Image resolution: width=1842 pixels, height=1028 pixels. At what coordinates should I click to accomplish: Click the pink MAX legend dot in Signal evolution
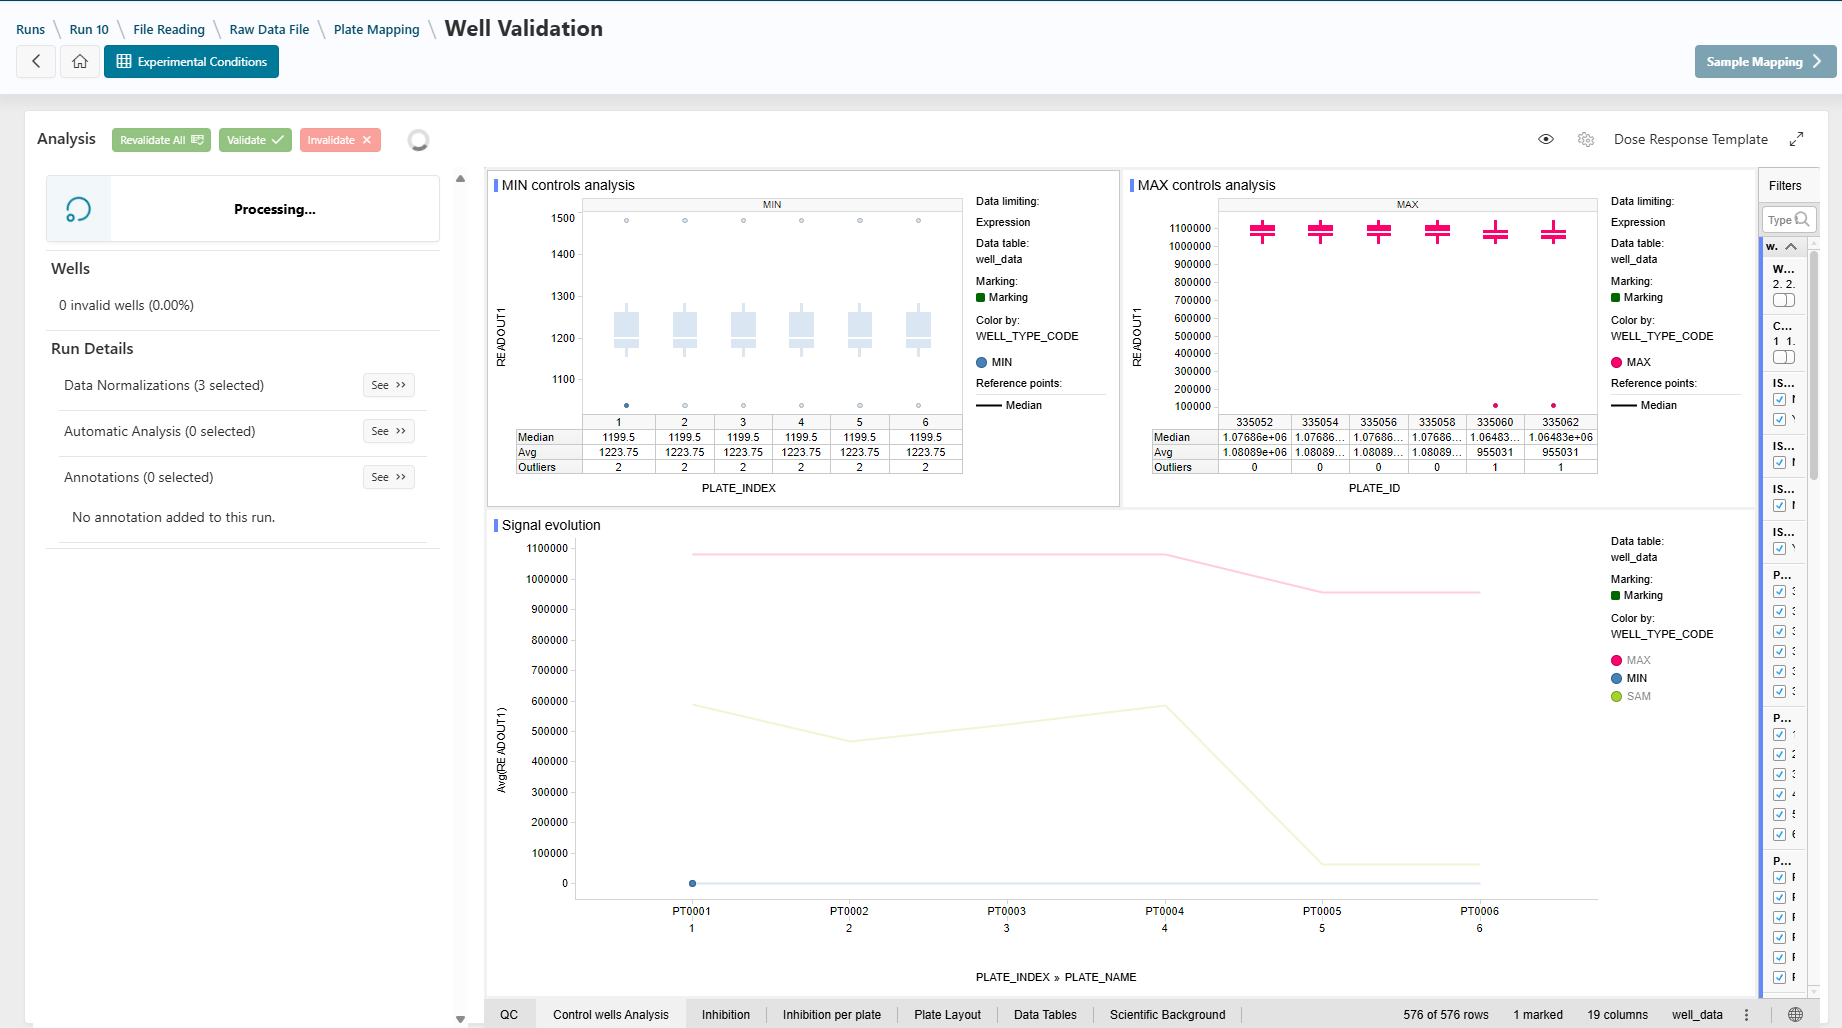[x=1616, y=660]
